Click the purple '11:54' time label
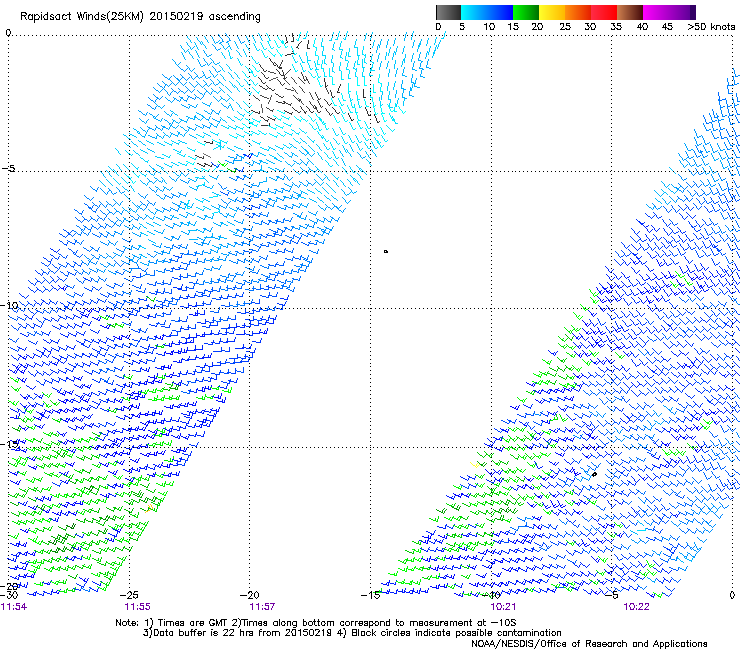 pos(14,607)
